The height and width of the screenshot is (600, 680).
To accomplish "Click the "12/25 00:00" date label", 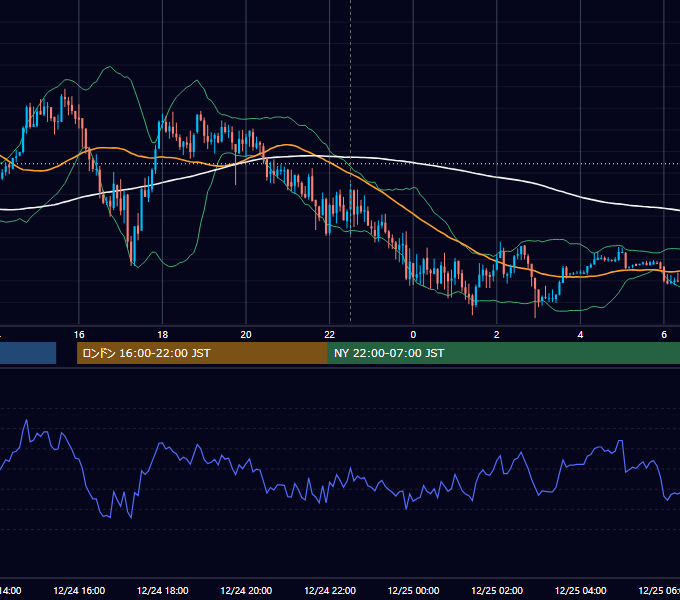I will pos(413,590).
